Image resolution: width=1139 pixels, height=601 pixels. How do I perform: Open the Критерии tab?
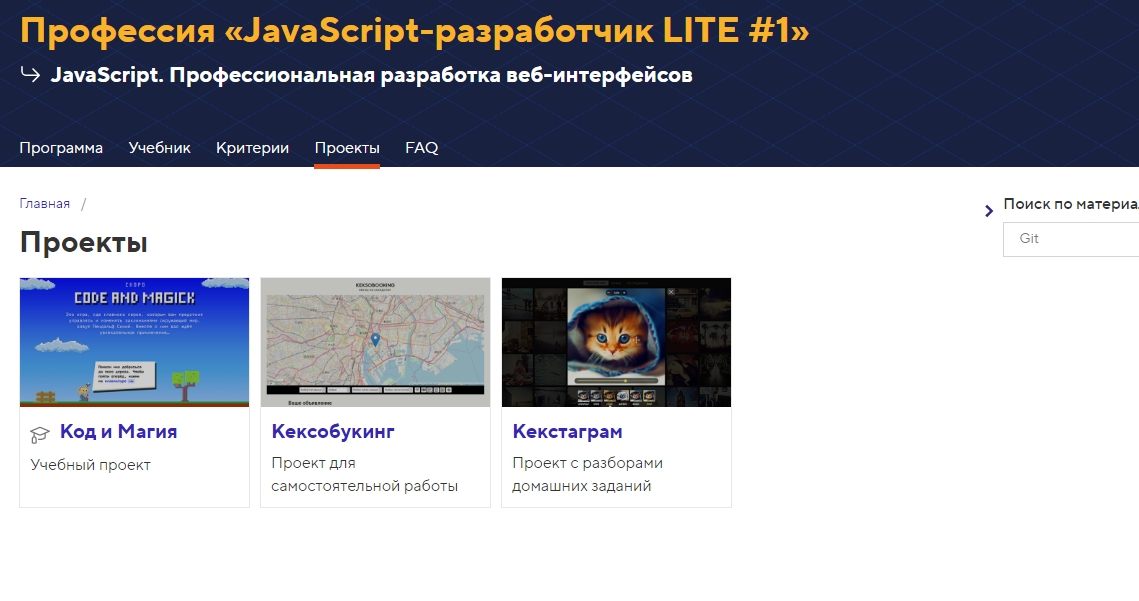pyautogui.click(x=252, y=148)
